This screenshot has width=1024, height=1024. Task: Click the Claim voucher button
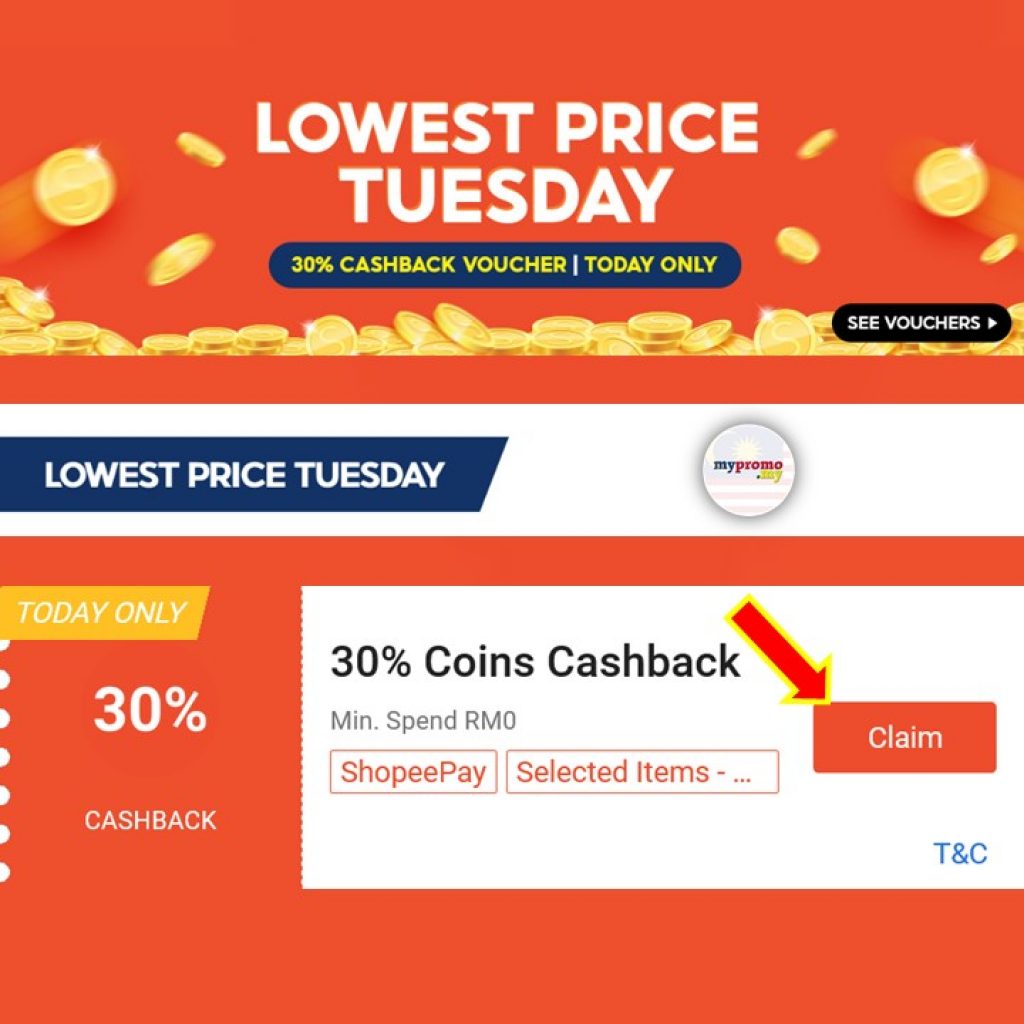click(x=904, y=737)
